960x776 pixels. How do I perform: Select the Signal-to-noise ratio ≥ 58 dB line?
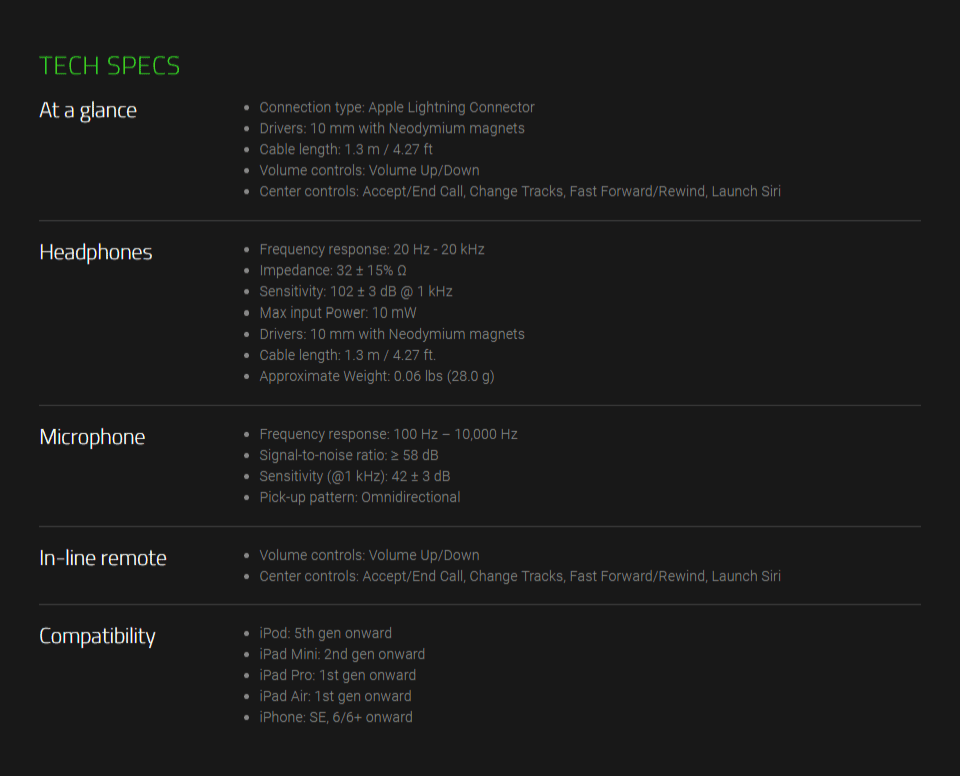[x=349, y=456]
